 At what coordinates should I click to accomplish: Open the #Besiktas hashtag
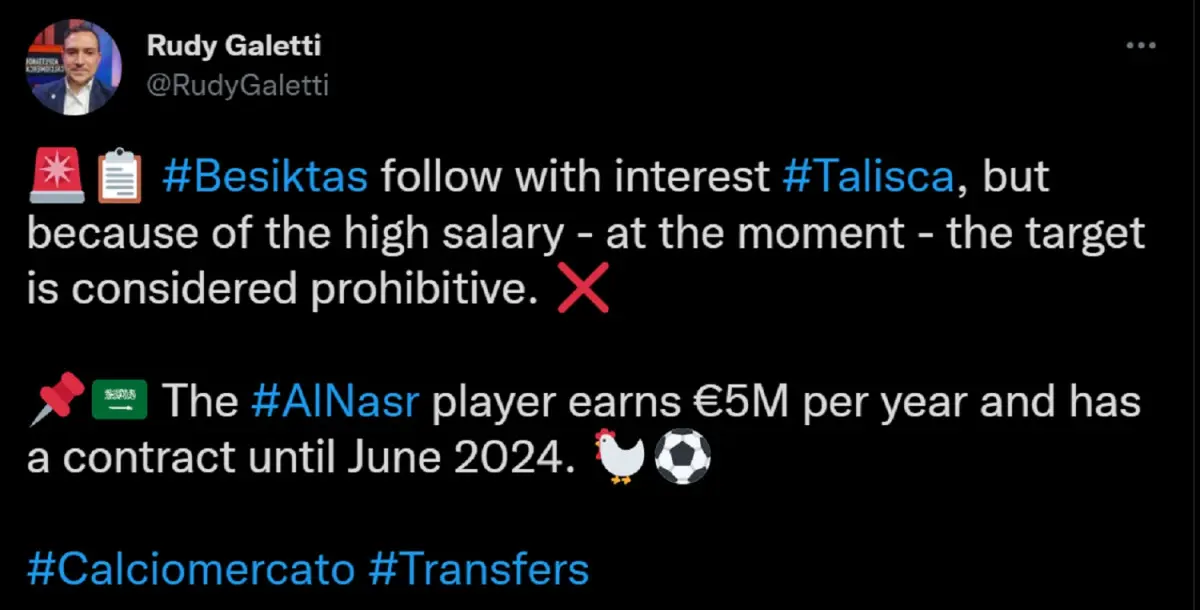[265, 179]
